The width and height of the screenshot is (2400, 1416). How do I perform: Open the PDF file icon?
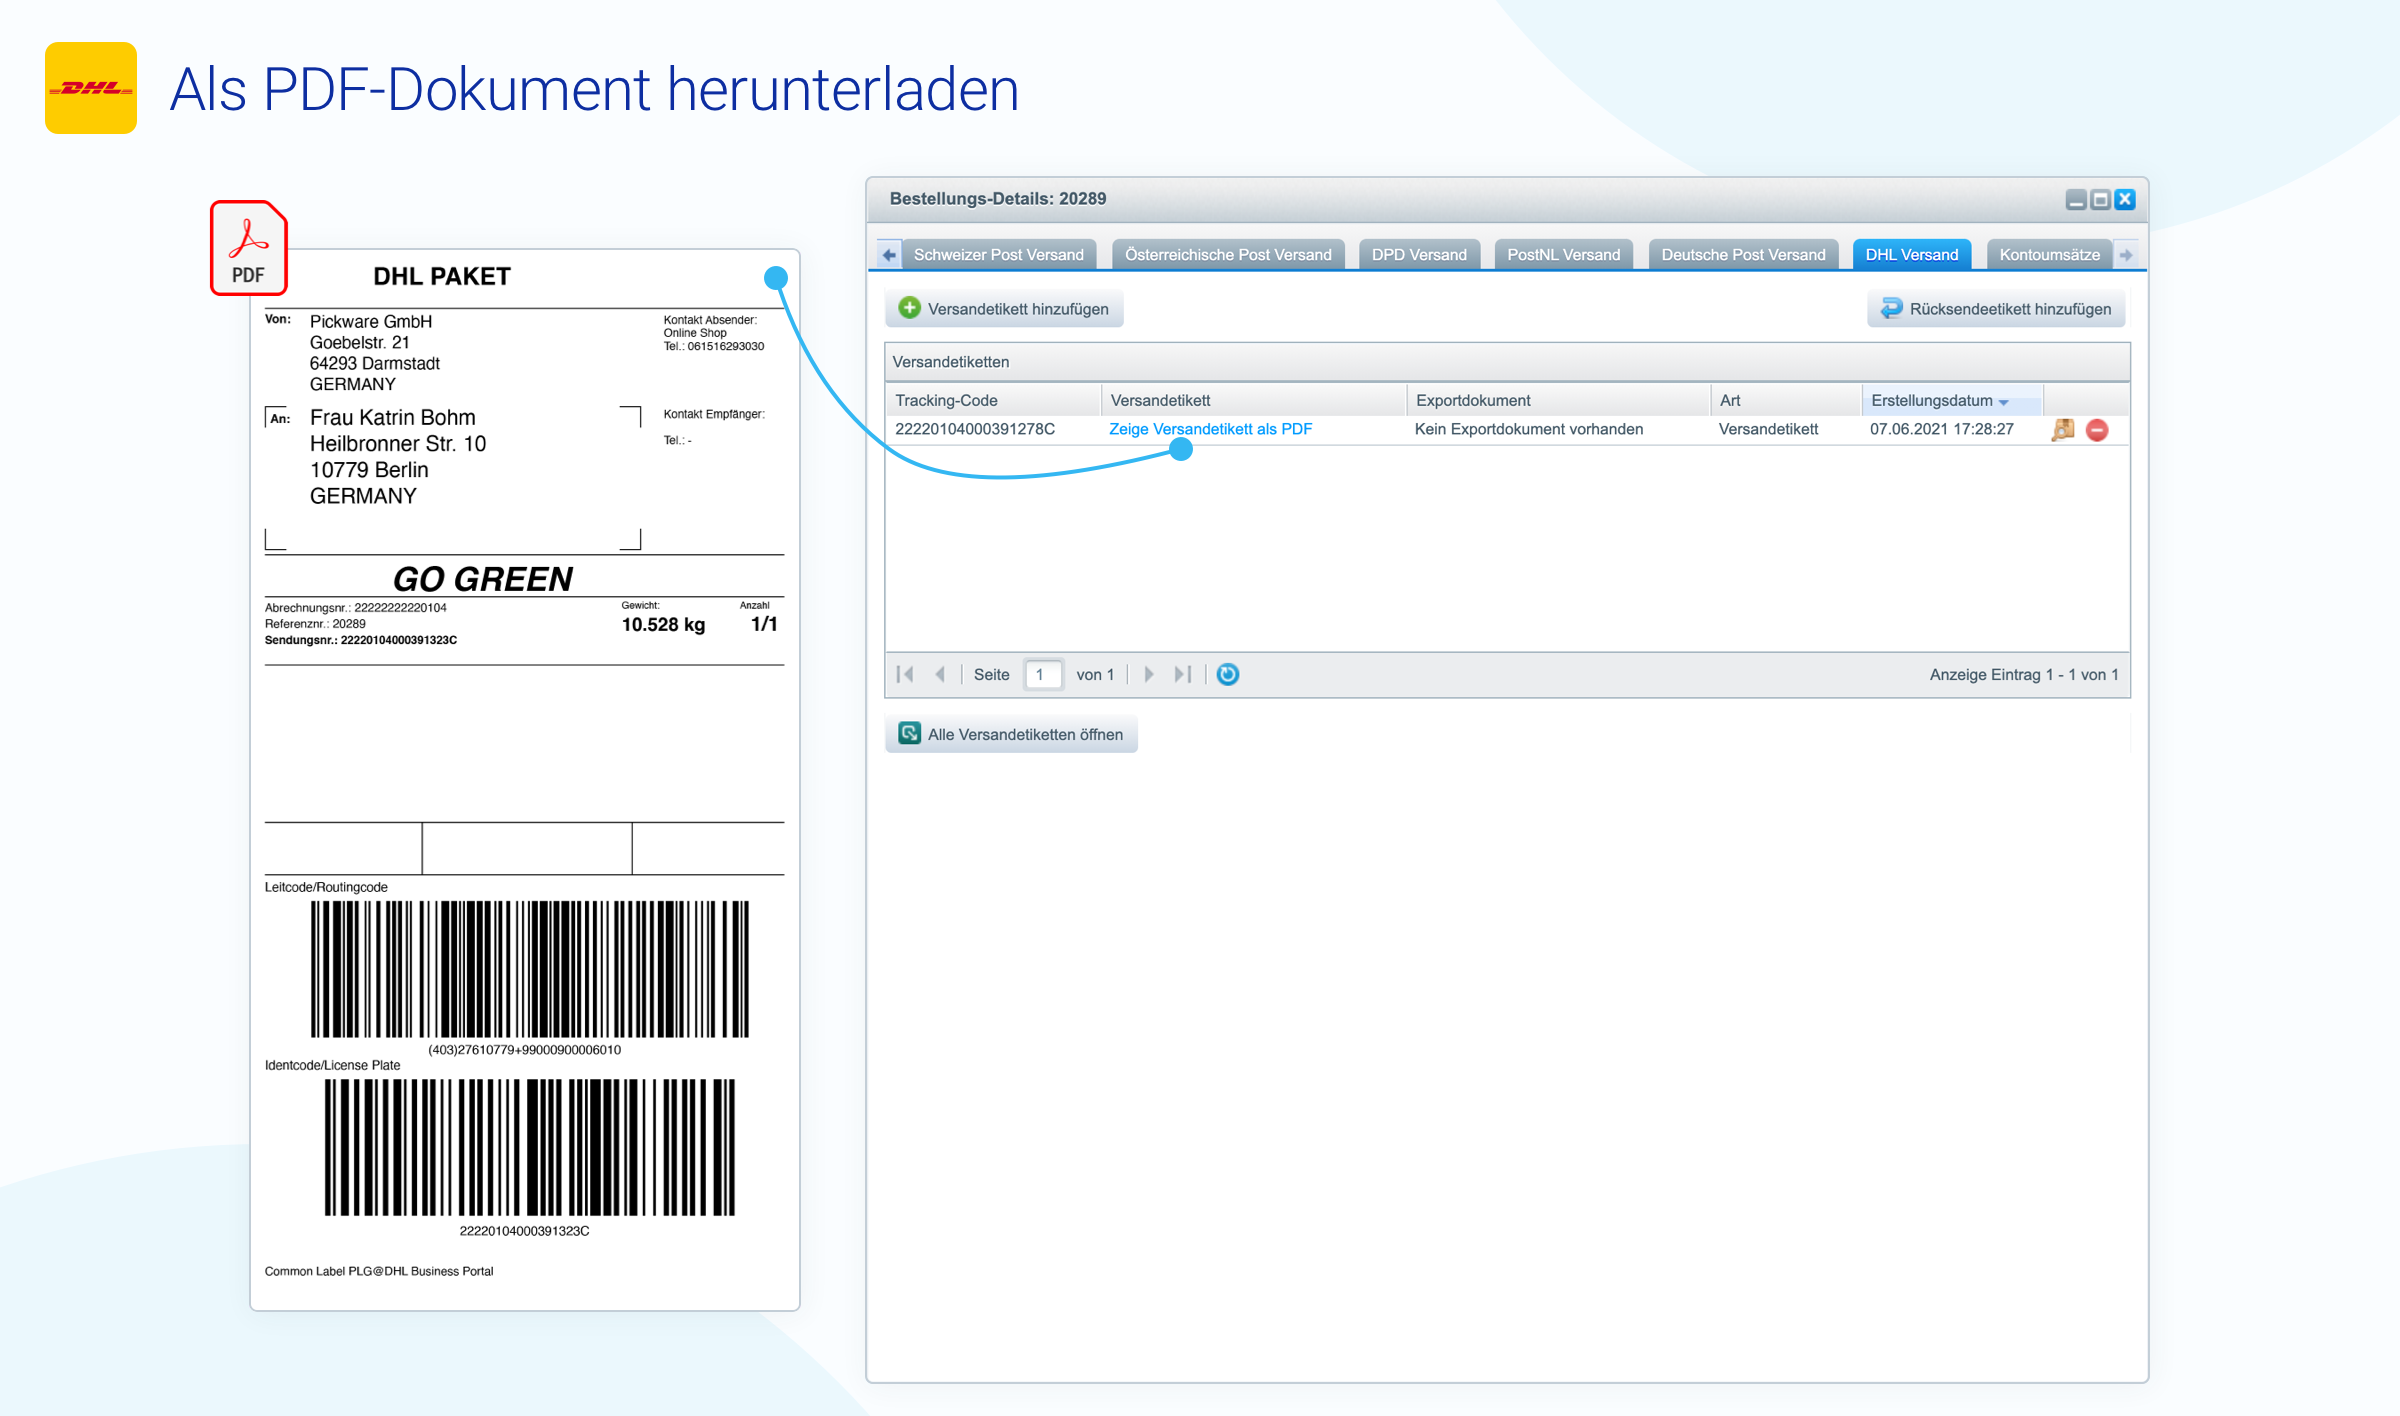(x=248, y=248)
